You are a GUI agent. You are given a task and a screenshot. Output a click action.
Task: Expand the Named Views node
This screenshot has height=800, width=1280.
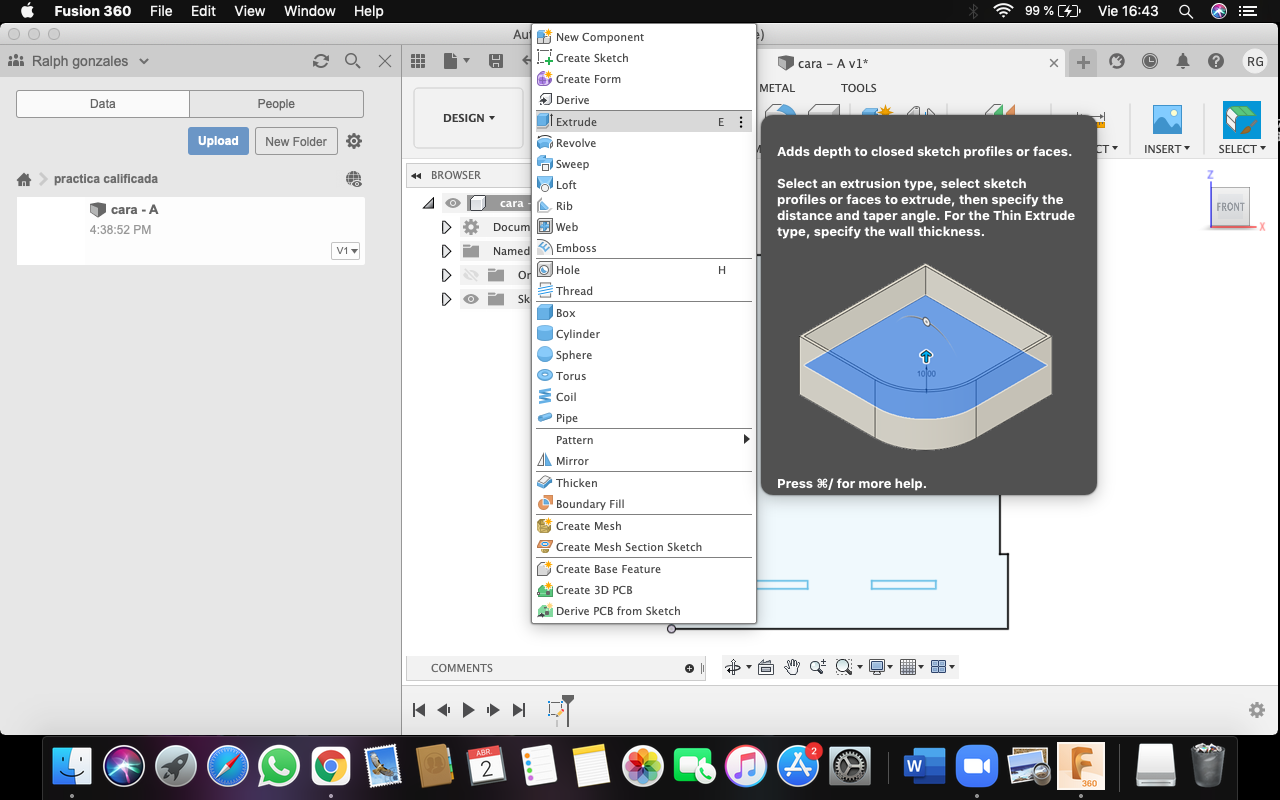pos(446,251)
